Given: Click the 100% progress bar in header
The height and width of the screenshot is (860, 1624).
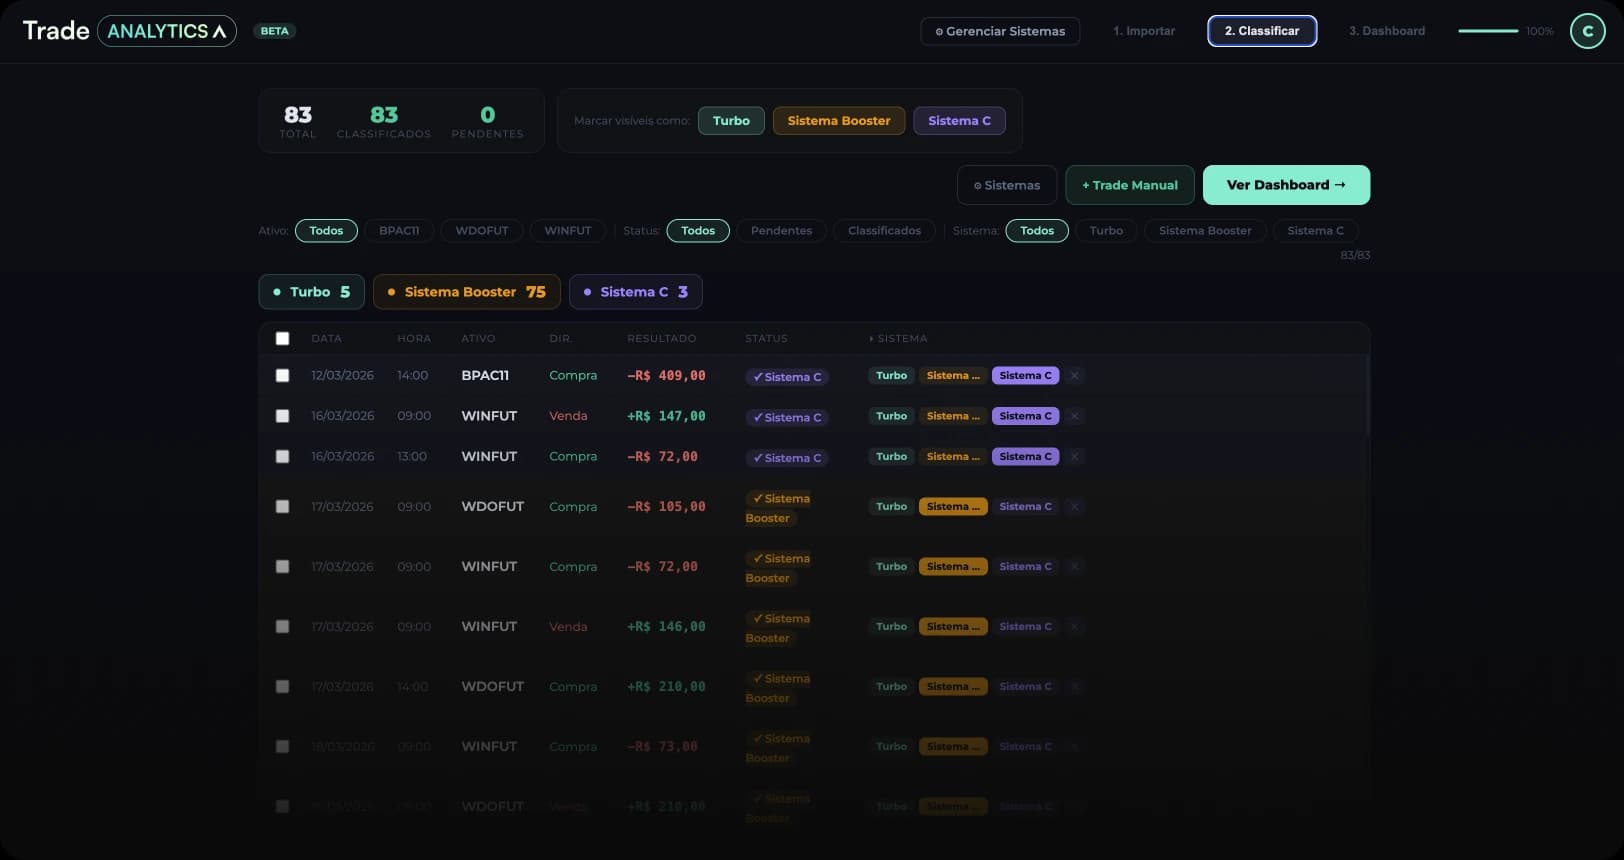Looking at the screenshot, I should [1488, 31].
